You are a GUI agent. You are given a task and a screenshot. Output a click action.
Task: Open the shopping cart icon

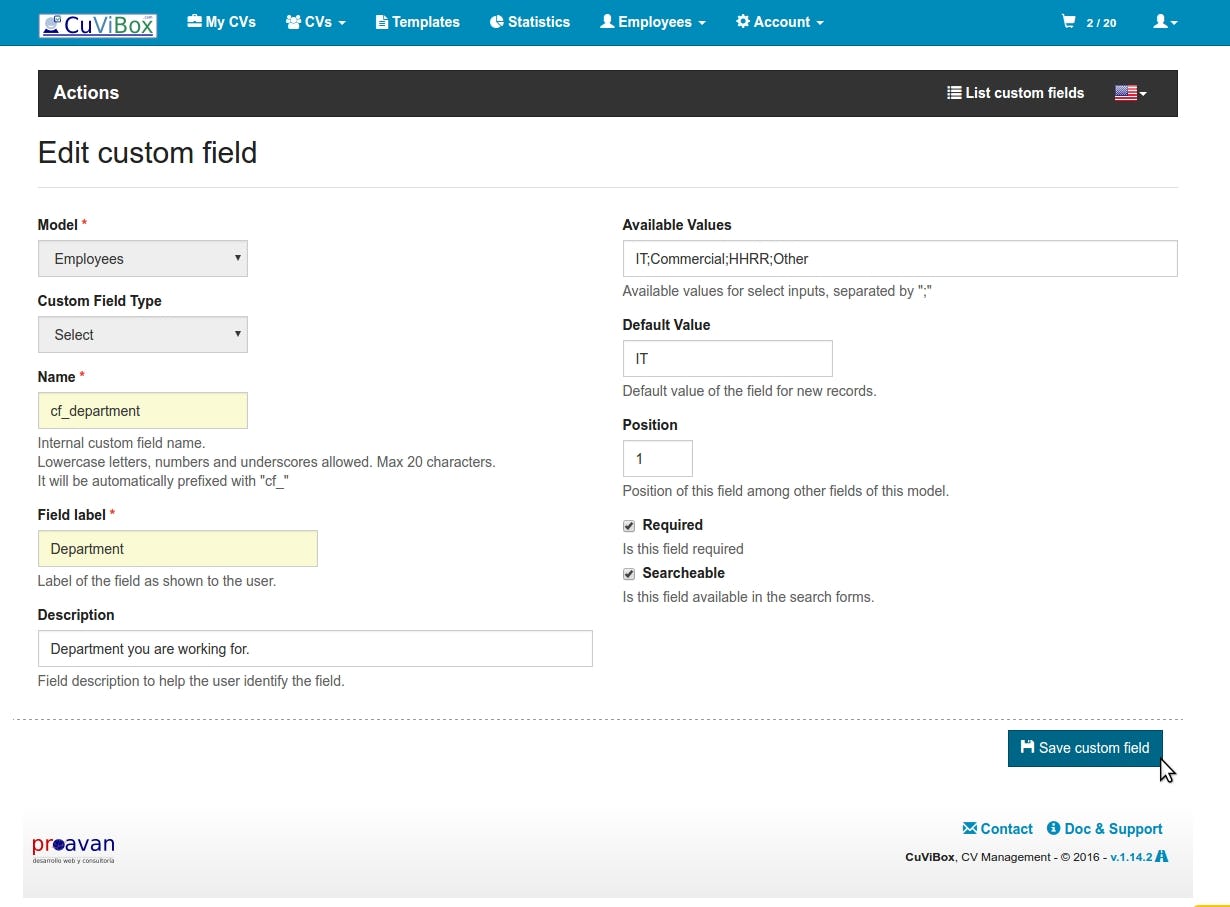(1069, 22)
